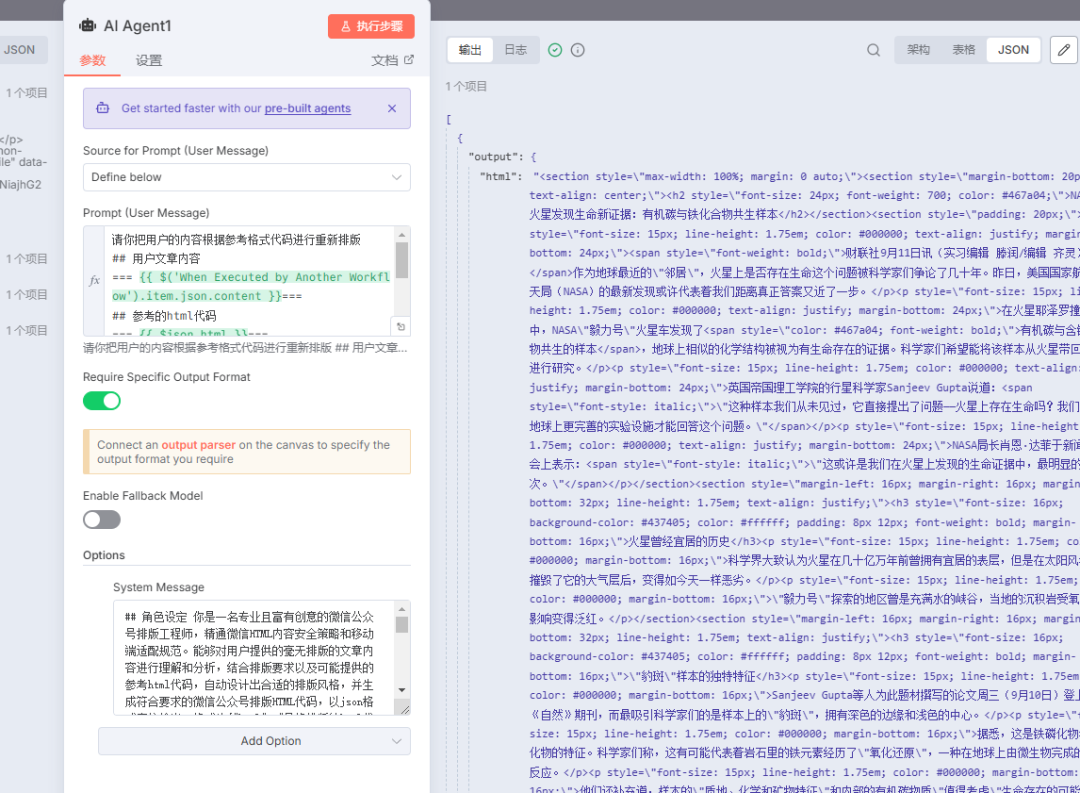
Task: Click the pencil edit output button
Action: pyautogui.click(x=1063, y=50)
